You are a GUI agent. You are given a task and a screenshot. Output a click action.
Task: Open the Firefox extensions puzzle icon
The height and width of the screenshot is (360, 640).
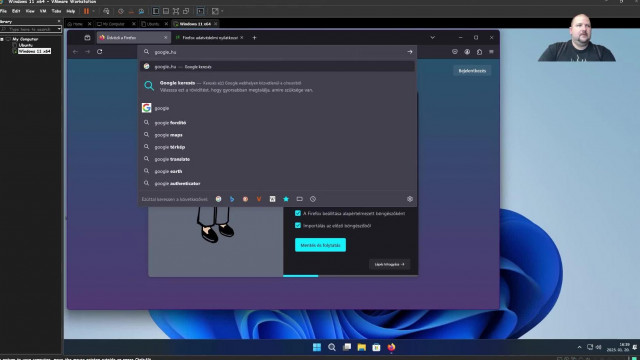pyautogui.click(x=479, y=52)
